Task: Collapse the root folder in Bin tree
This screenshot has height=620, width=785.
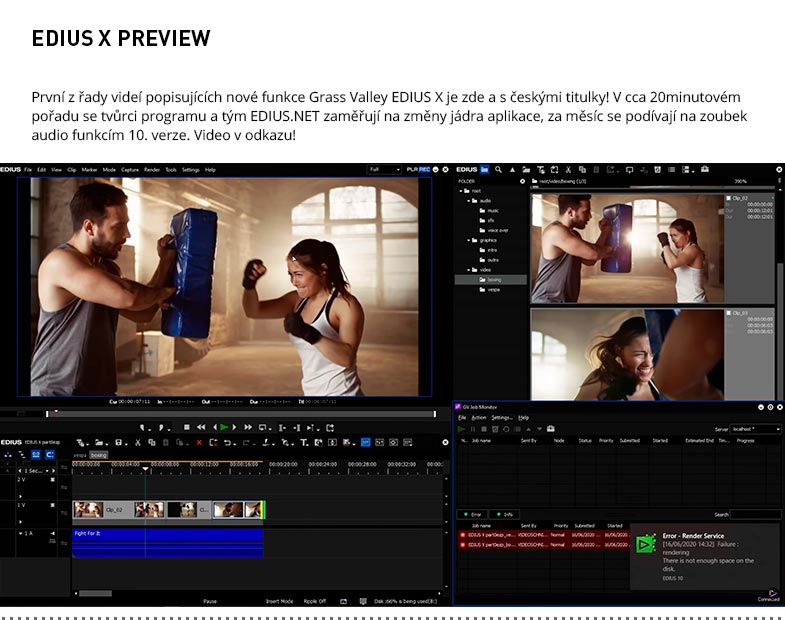Action: pyautogui.click(x=461, y=191)
